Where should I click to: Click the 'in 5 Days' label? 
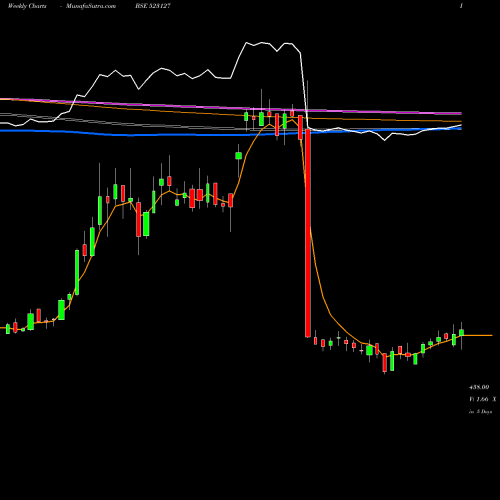click(x=480, y=411)
